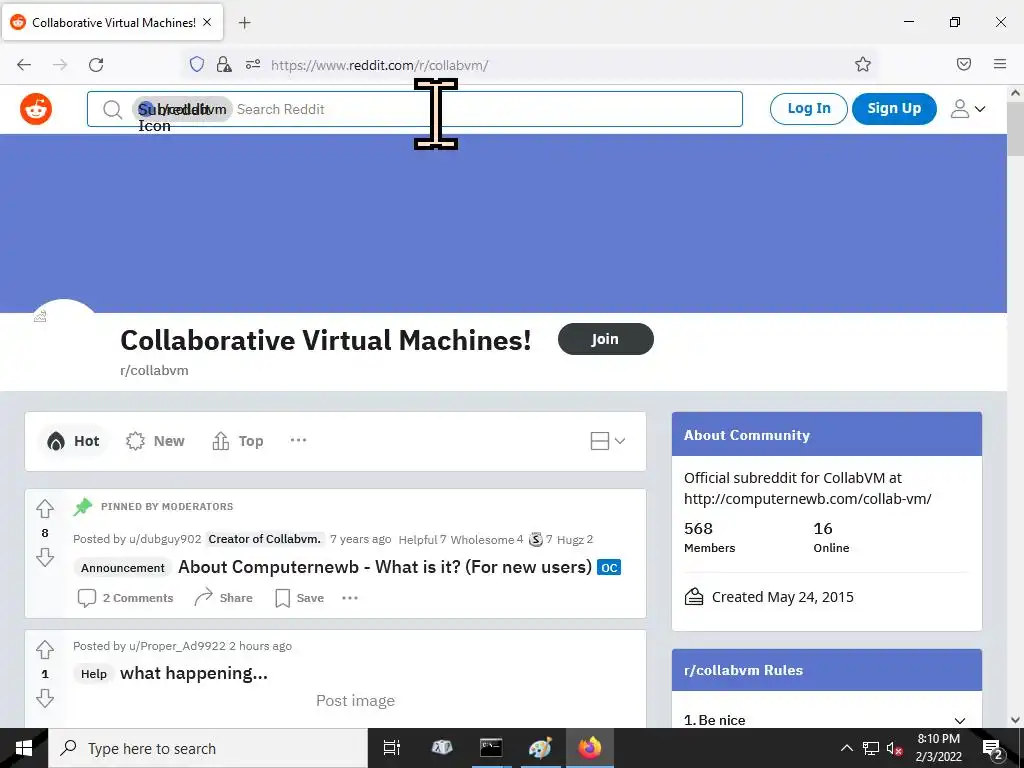Image resolution: width=1024 pixels, height=768 pixels.
Task: Click the Firefox icon in the taskbar
Action: pyautogui.click(x=590, y=748)
